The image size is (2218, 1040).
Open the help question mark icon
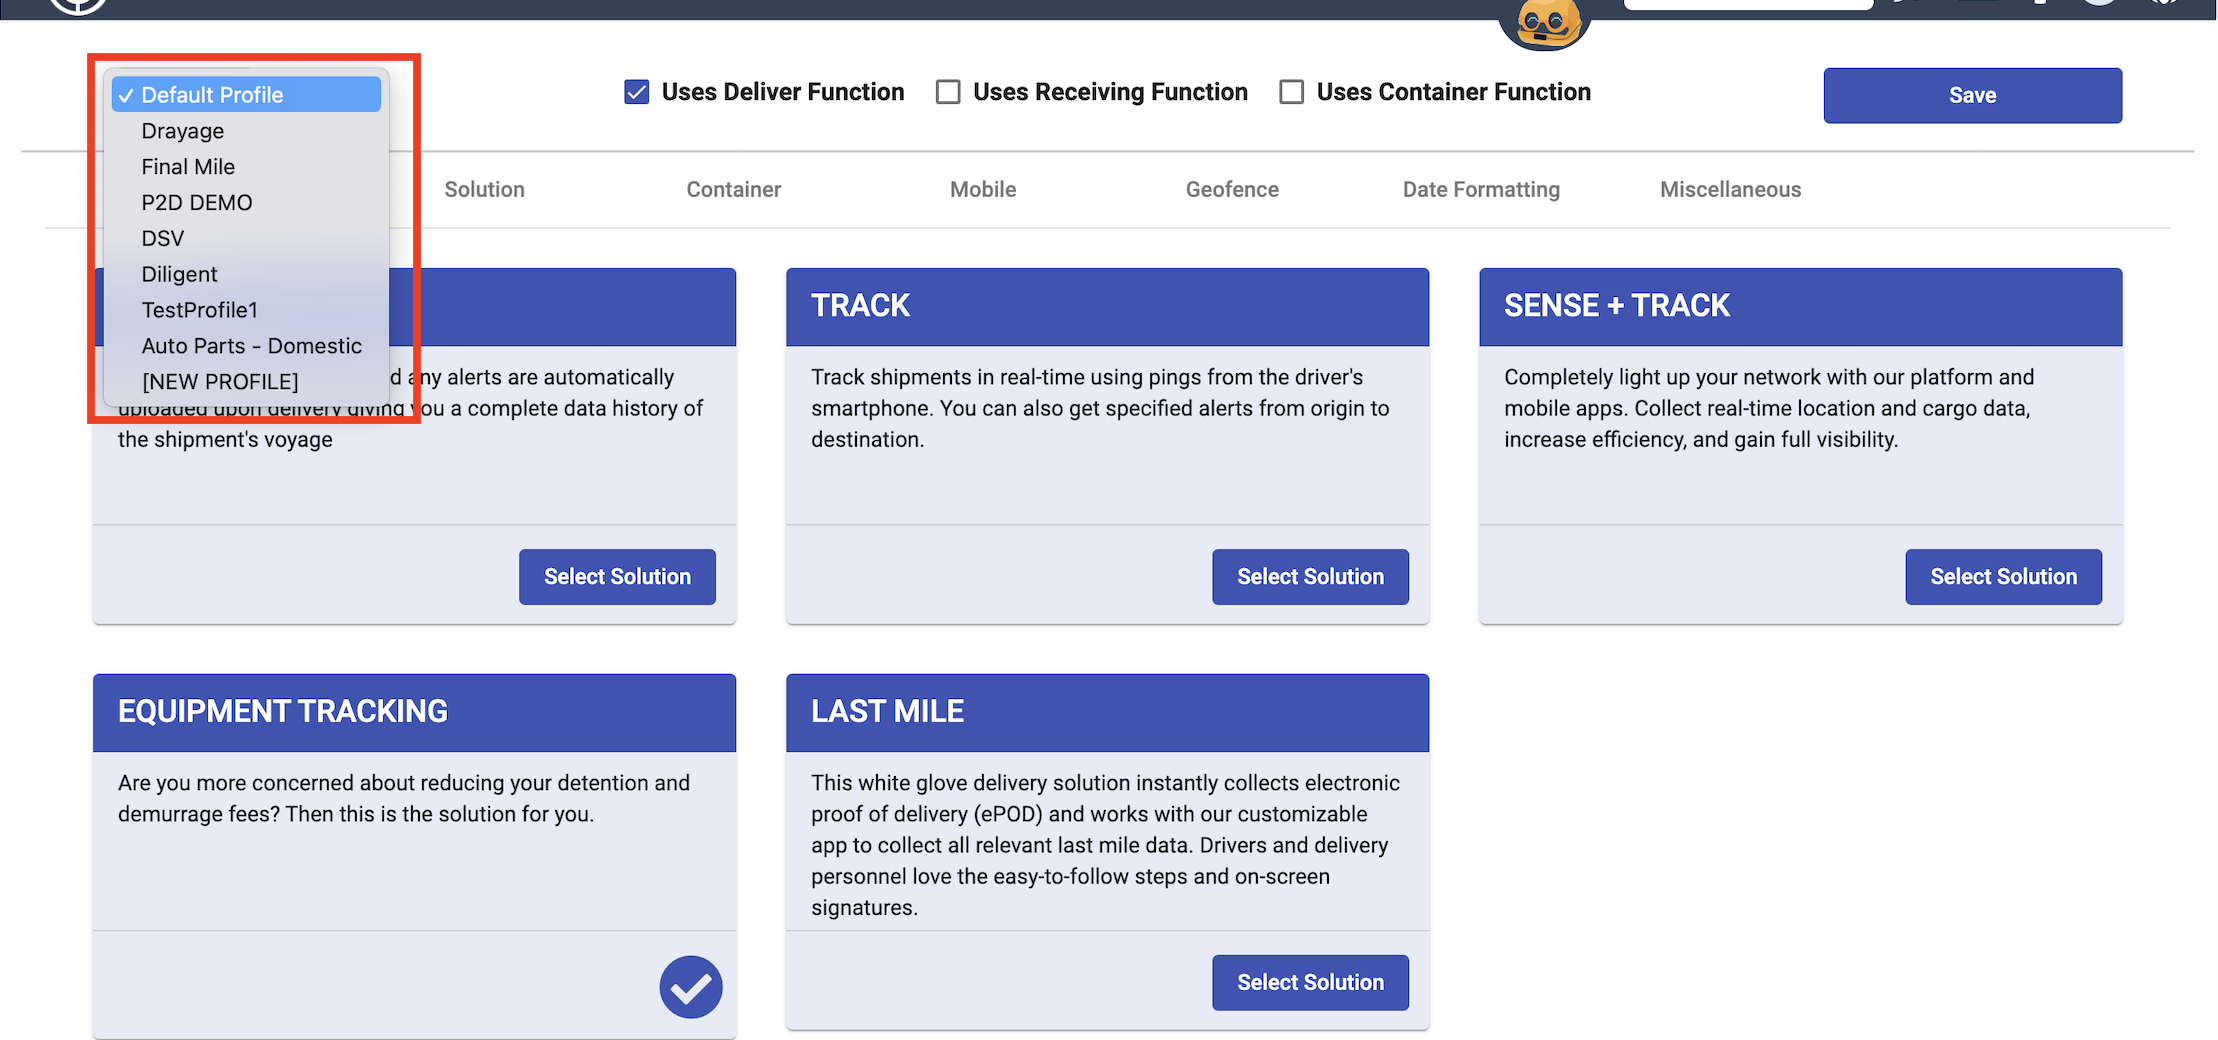(2040, 5)
